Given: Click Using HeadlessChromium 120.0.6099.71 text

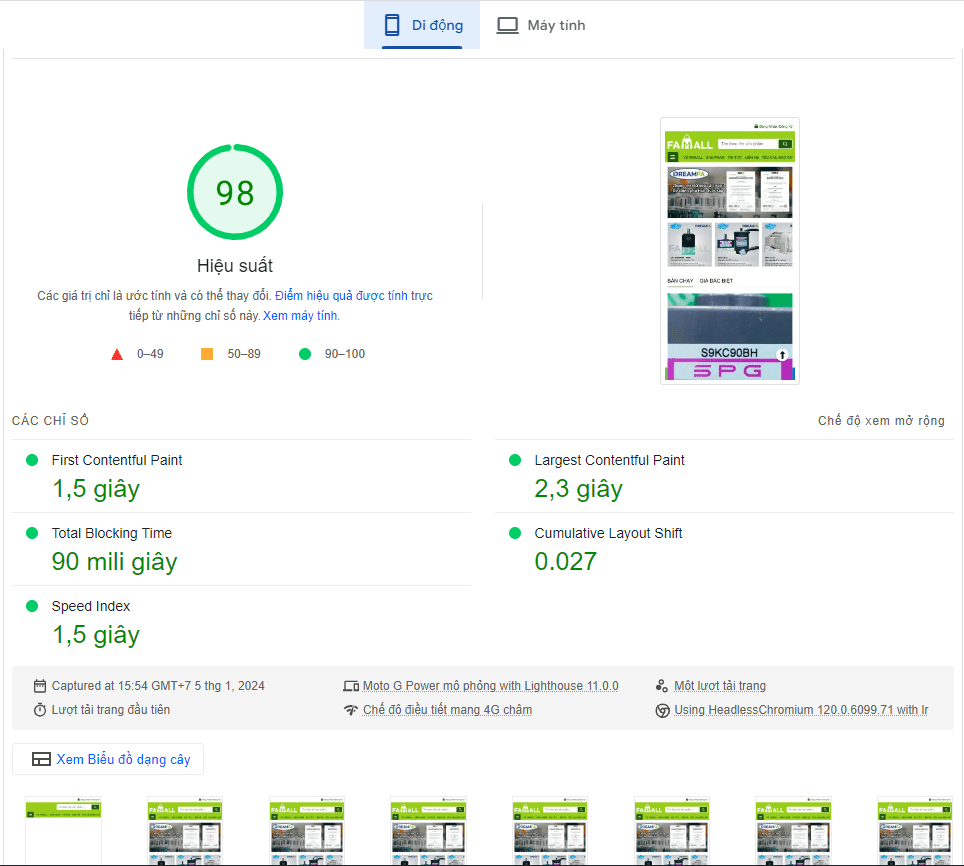Looking at the screenshot, I should coord(801,710).
